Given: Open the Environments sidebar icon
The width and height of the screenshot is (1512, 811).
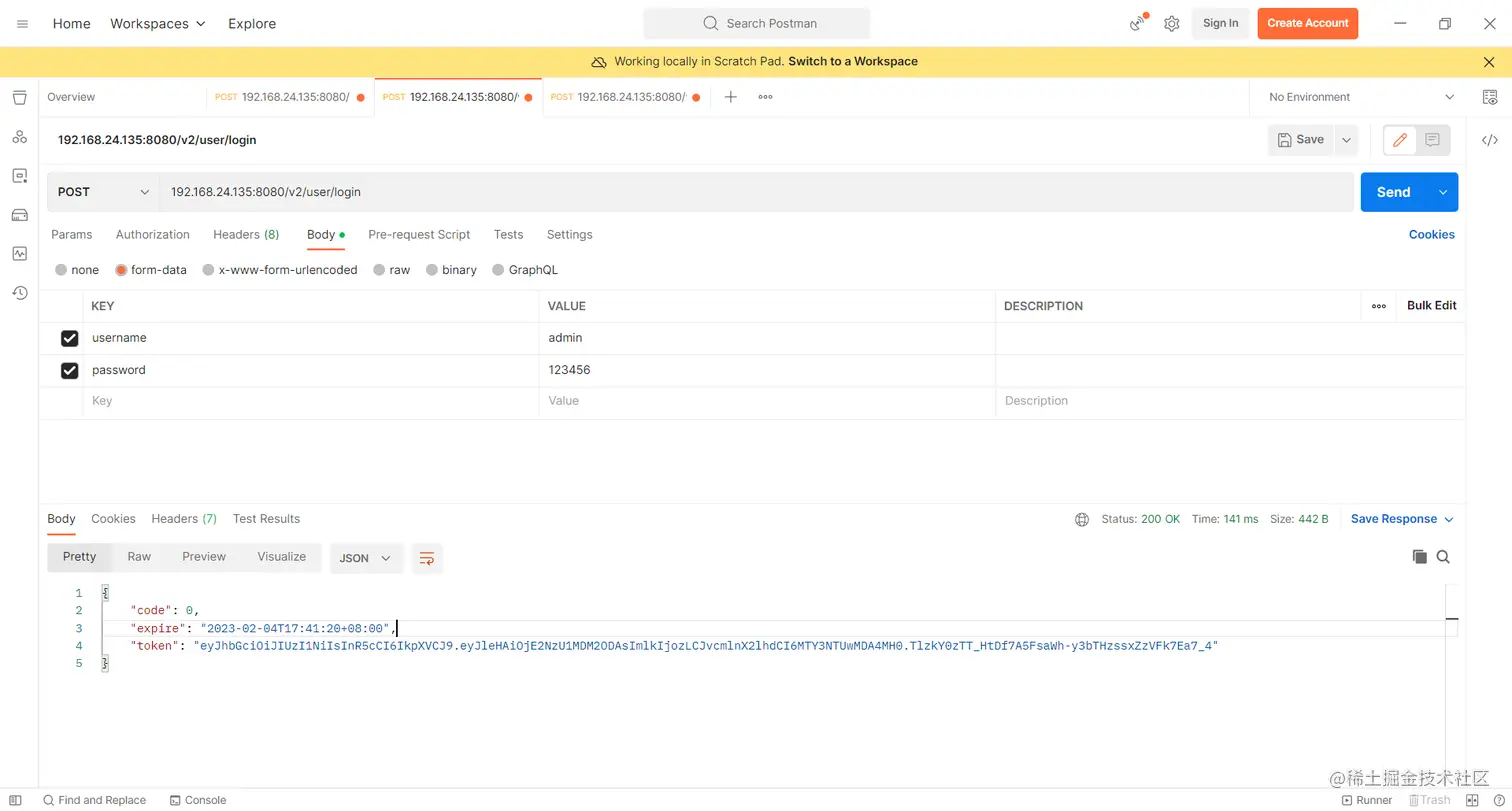Looking at the screenshot, I should pos(19,175).
